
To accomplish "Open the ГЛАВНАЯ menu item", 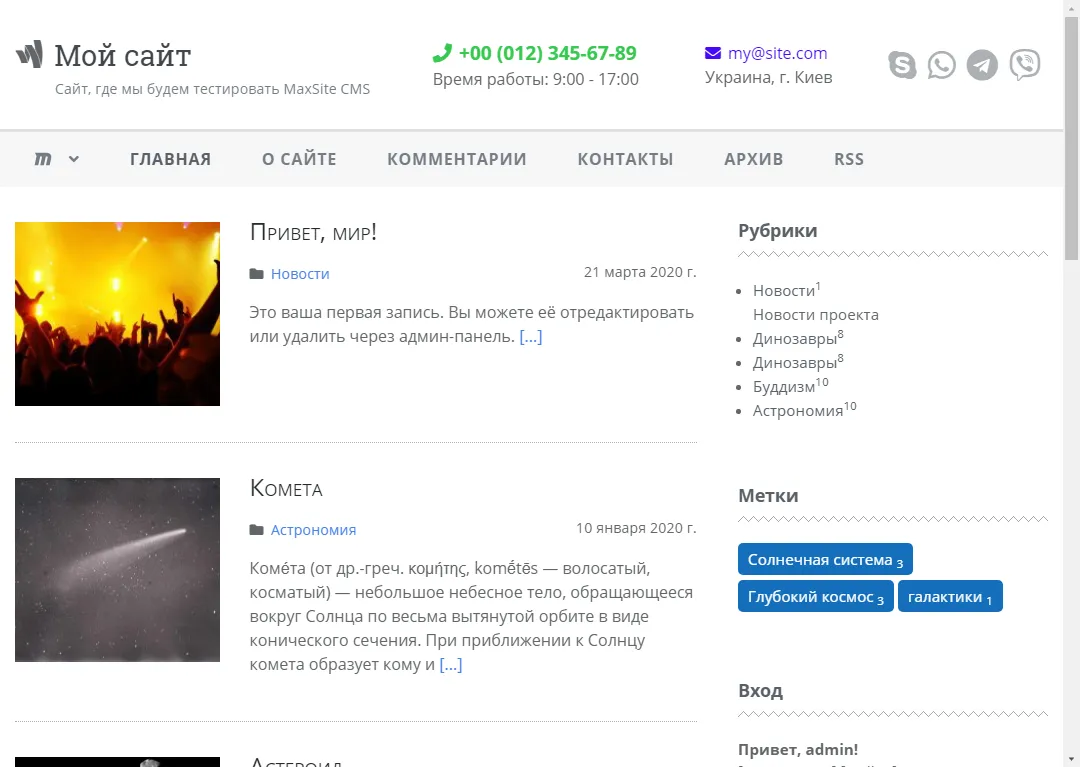I will pos(170,159).
